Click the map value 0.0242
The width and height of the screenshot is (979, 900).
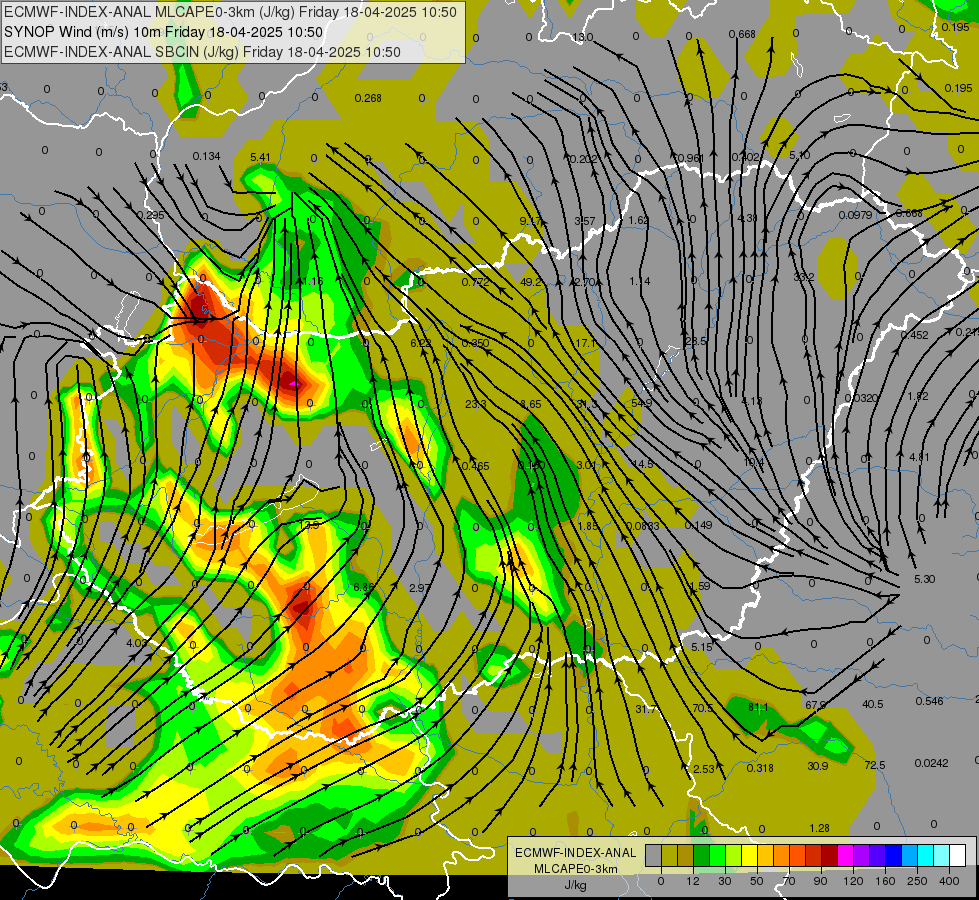coord(932,763)
